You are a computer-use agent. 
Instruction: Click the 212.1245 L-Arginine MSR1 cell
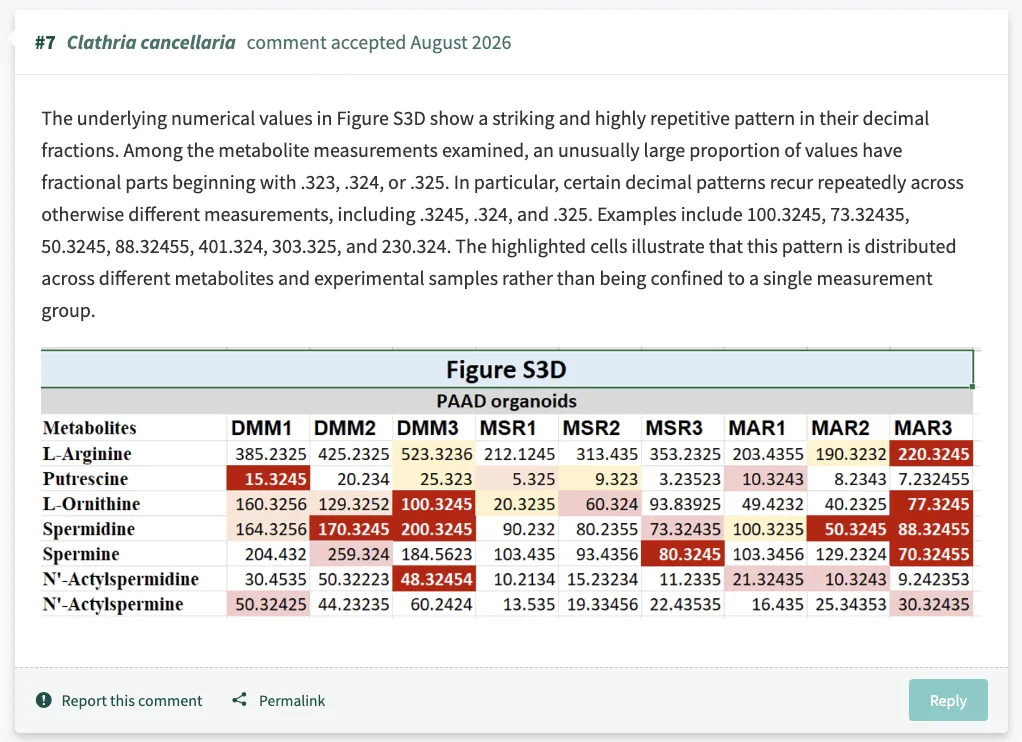pyautogui.click(x=517, y=454)
